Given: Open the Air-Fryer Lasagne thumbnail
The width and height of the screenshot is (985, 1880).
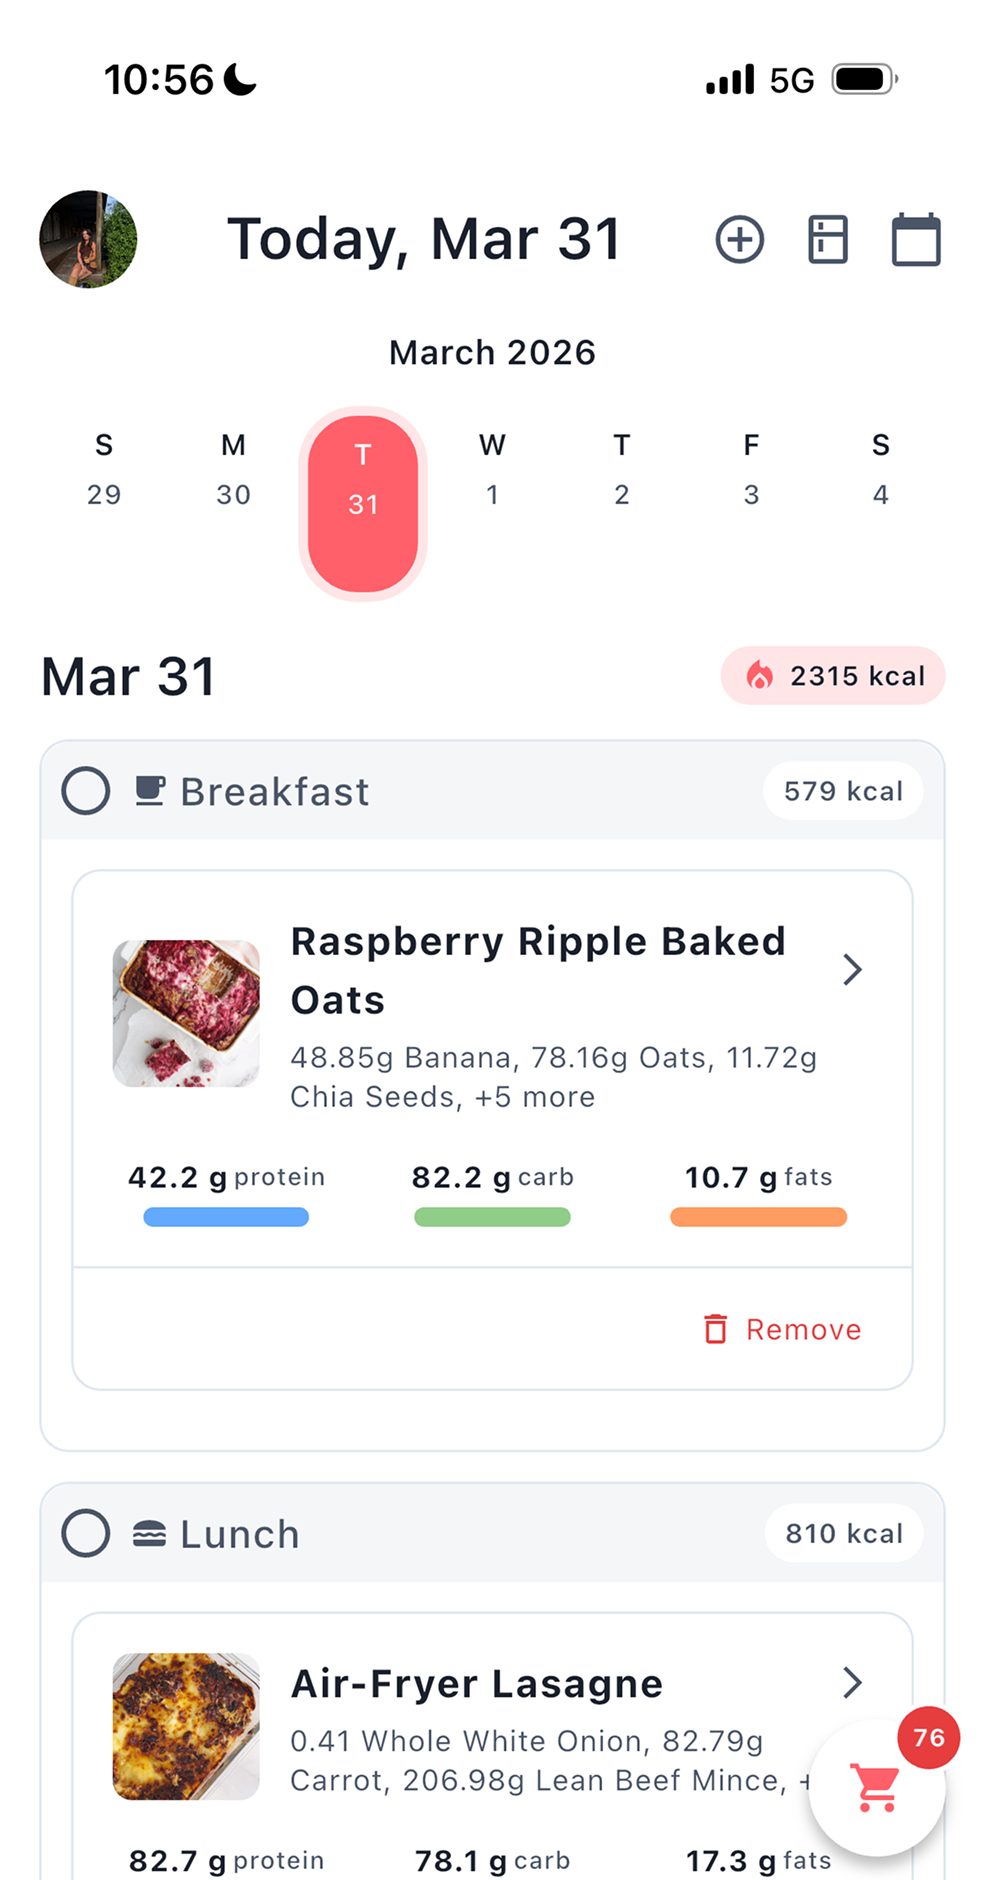Looking at the screenshot, I should (x=186, y=1726).
